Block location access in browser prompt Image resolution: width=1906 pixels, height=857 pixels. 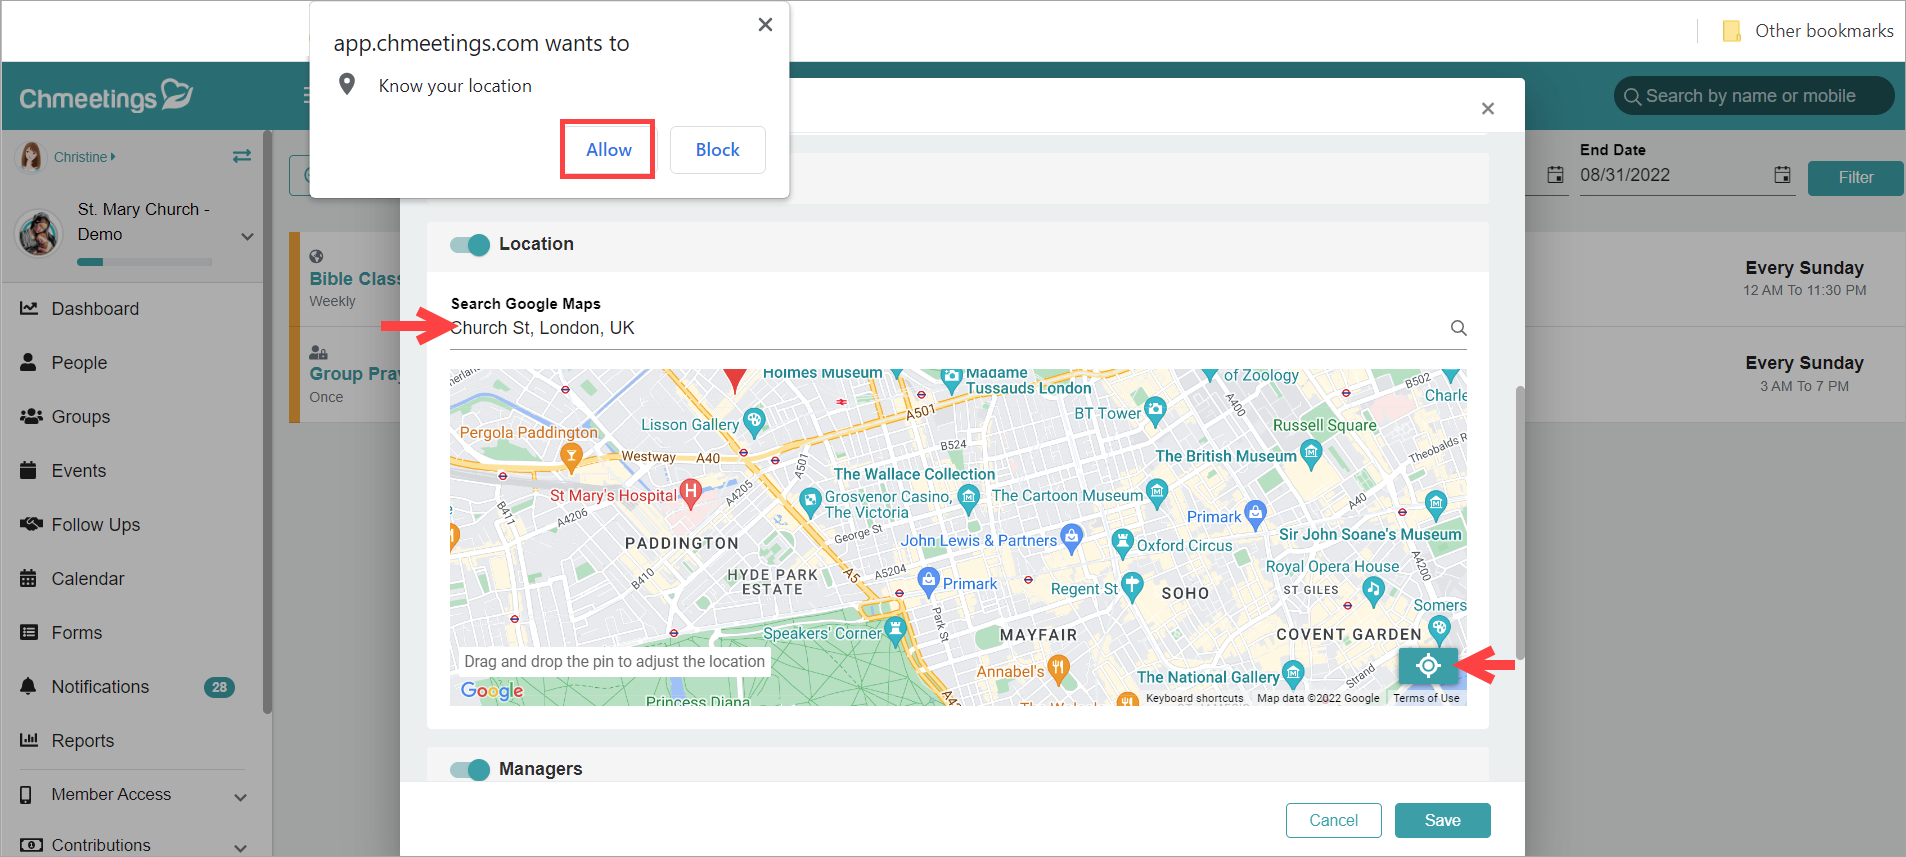pos(717,150)
